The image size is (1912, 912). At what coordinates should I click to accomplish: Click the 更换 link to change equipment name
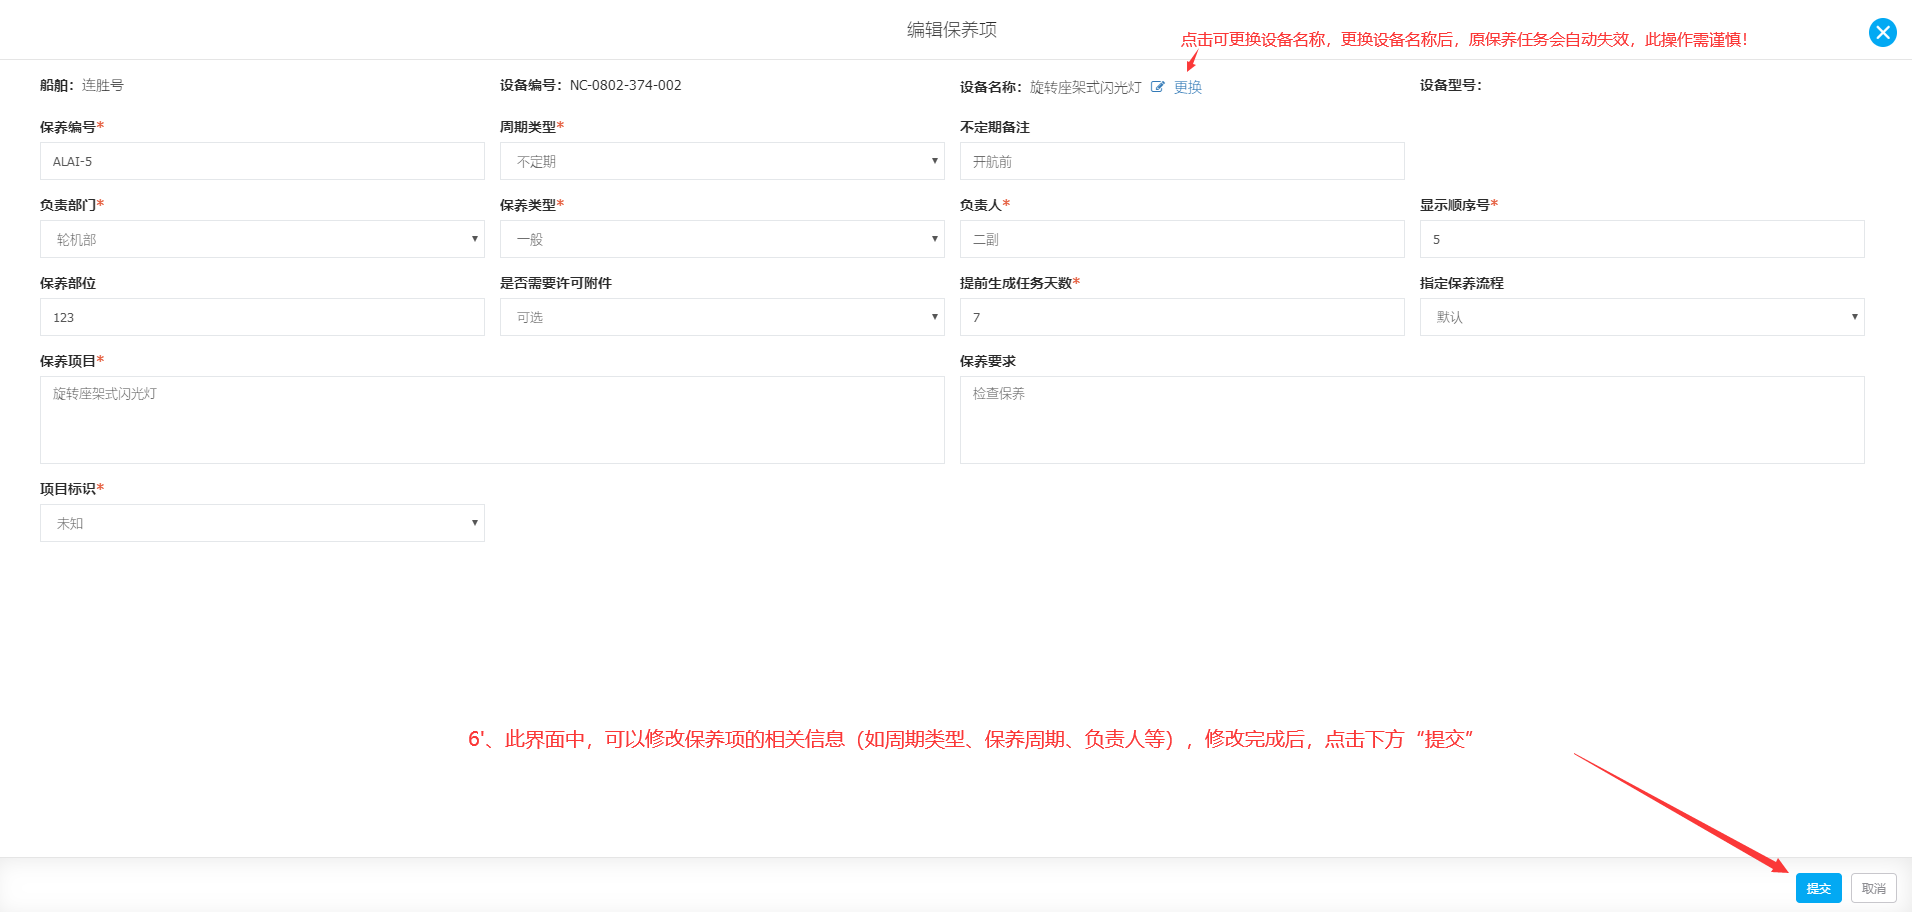1188,87
